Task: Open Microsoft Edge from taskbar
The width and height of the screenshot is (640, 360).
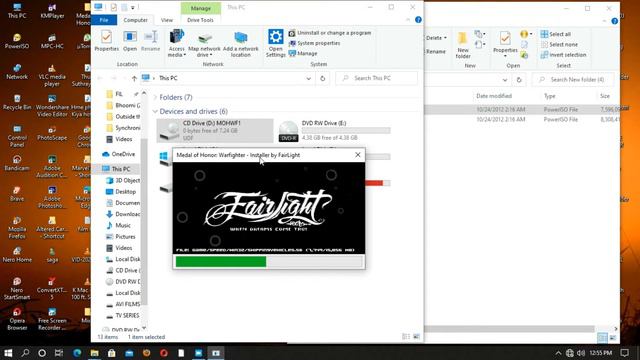Action: 77,353
